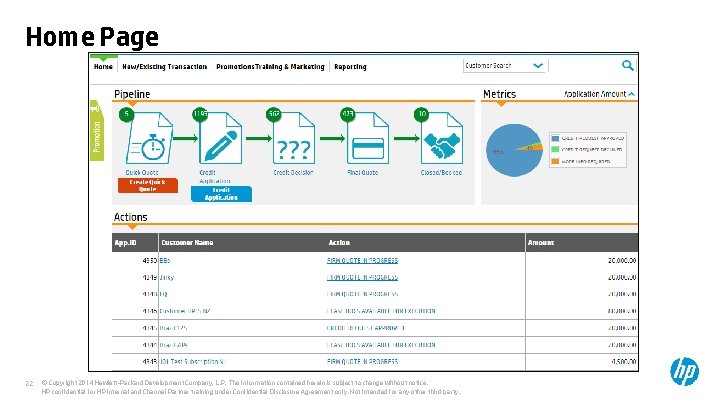This screenshot has width=720, height=405.
Task: Click the green count badge on Credit Decision
Action: coord(274,114)
